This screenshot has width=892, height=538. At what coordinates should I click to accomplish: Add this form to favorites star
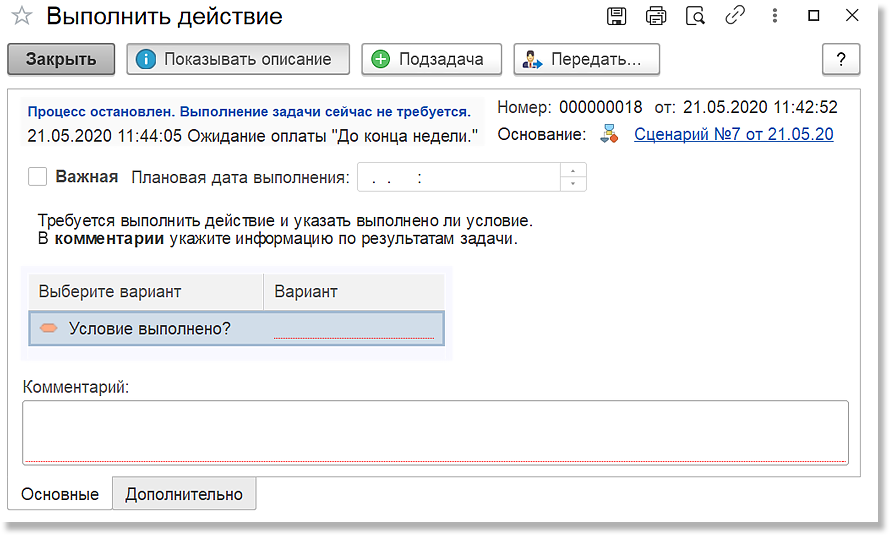pyautogui.click(x=22, y=16)
